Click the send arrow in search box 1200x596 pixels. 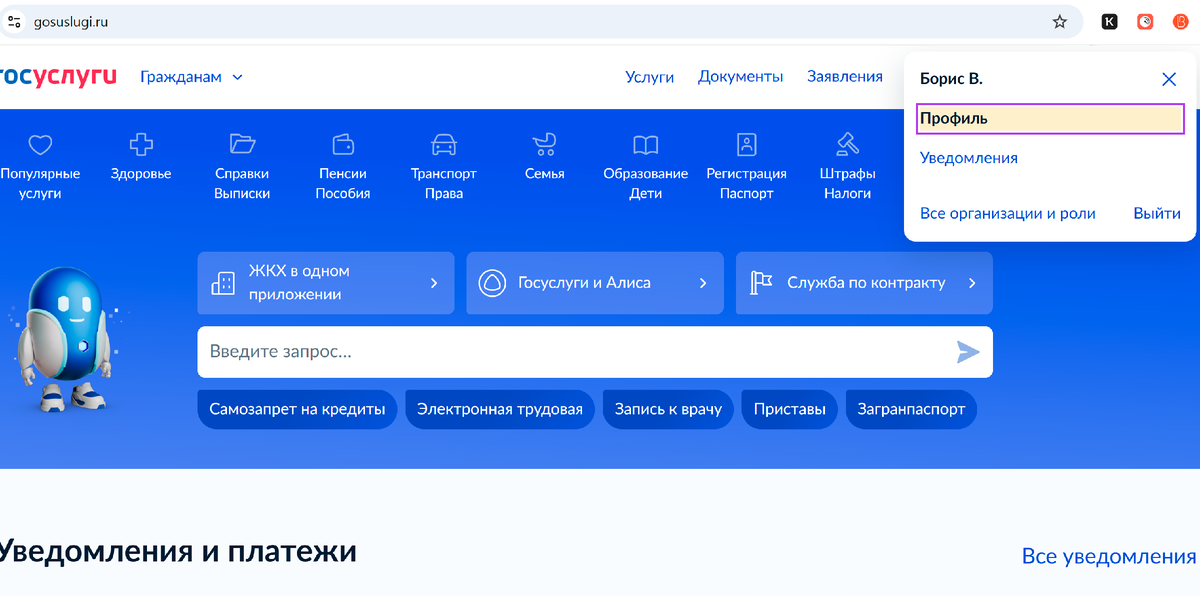[967, 352]
